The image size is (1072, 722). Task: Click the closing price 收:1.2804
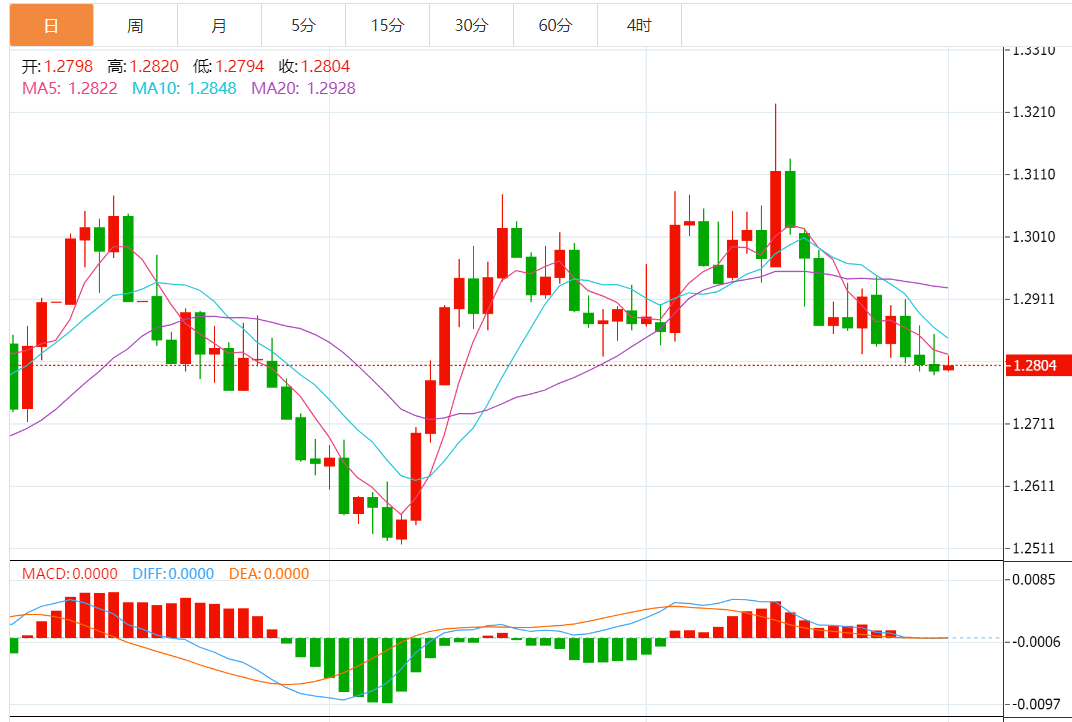pyautogui.click(x=314, y=66)
